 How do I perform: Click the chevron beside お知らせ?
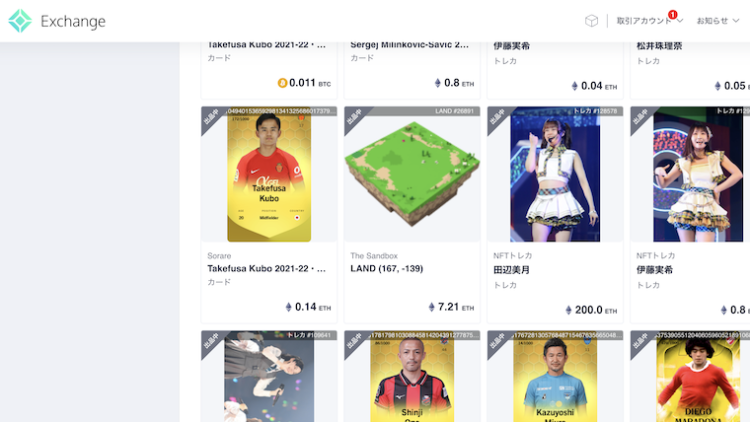click(736, 21)
